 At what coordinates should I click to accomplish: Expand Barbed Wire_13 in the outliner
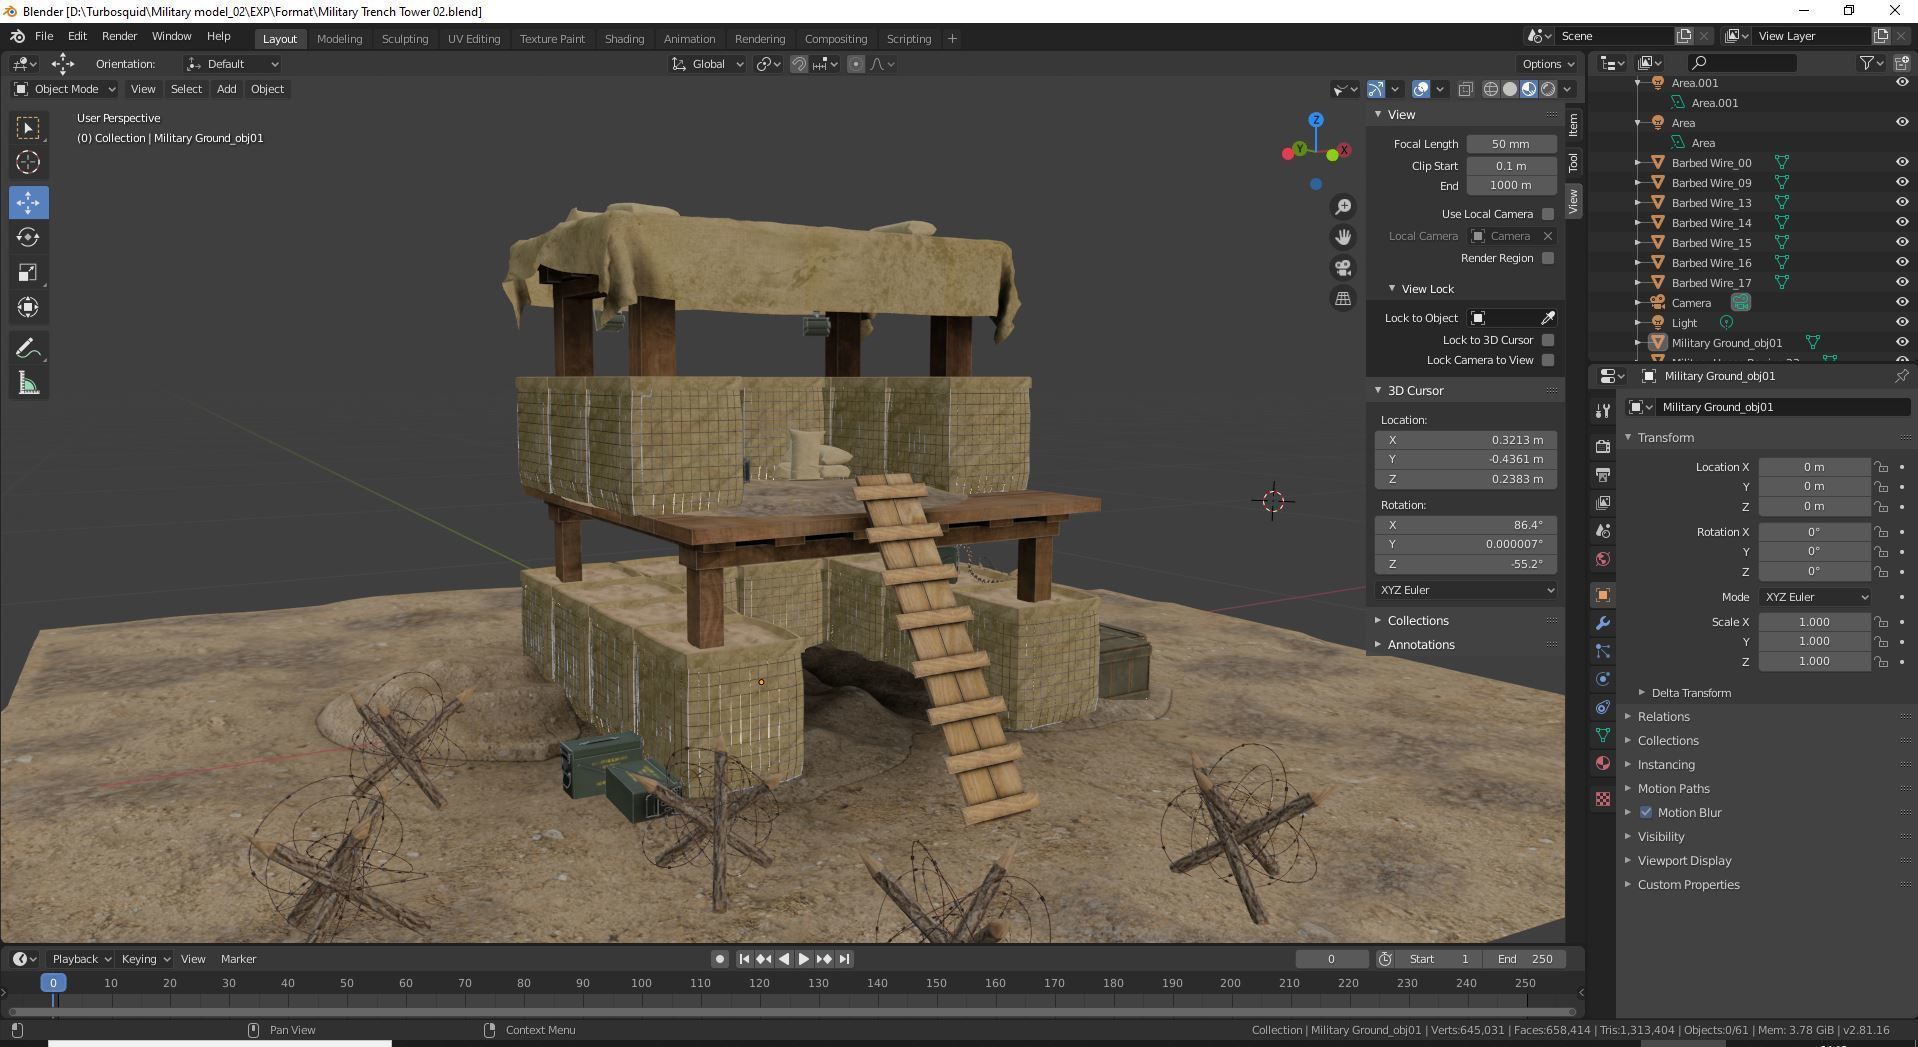[1638, 203]
